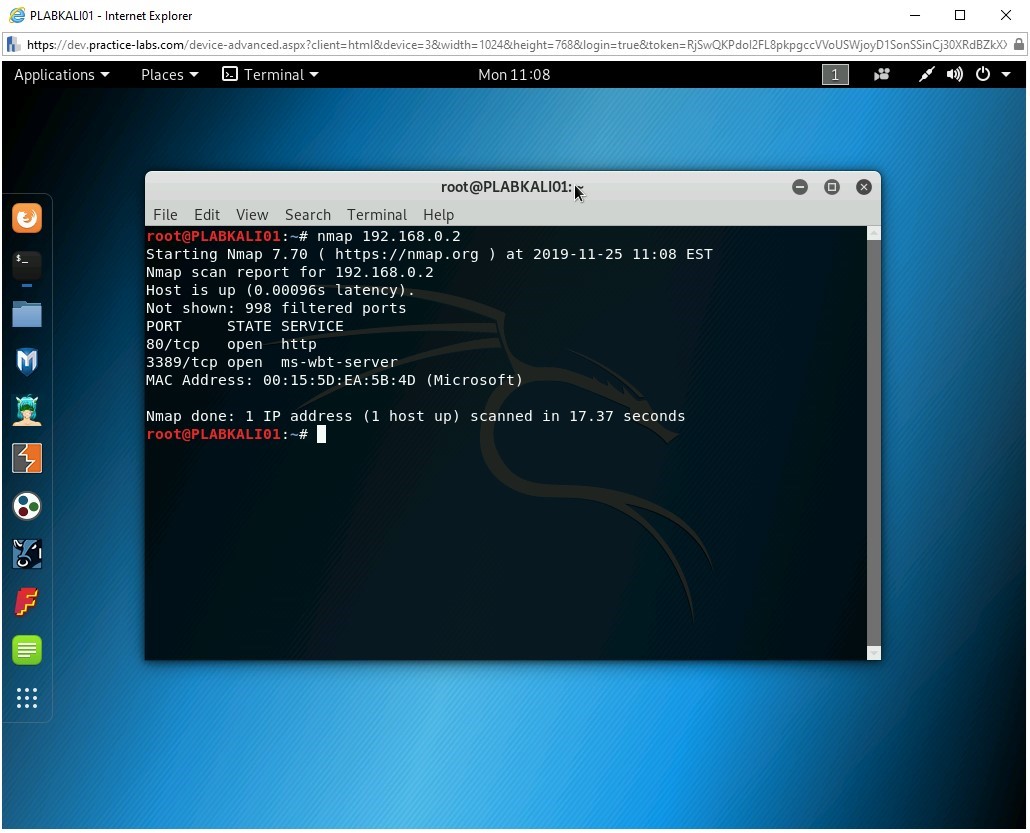
Task: Open the Edit menu of the terminal
Action: tap(206, 214)
